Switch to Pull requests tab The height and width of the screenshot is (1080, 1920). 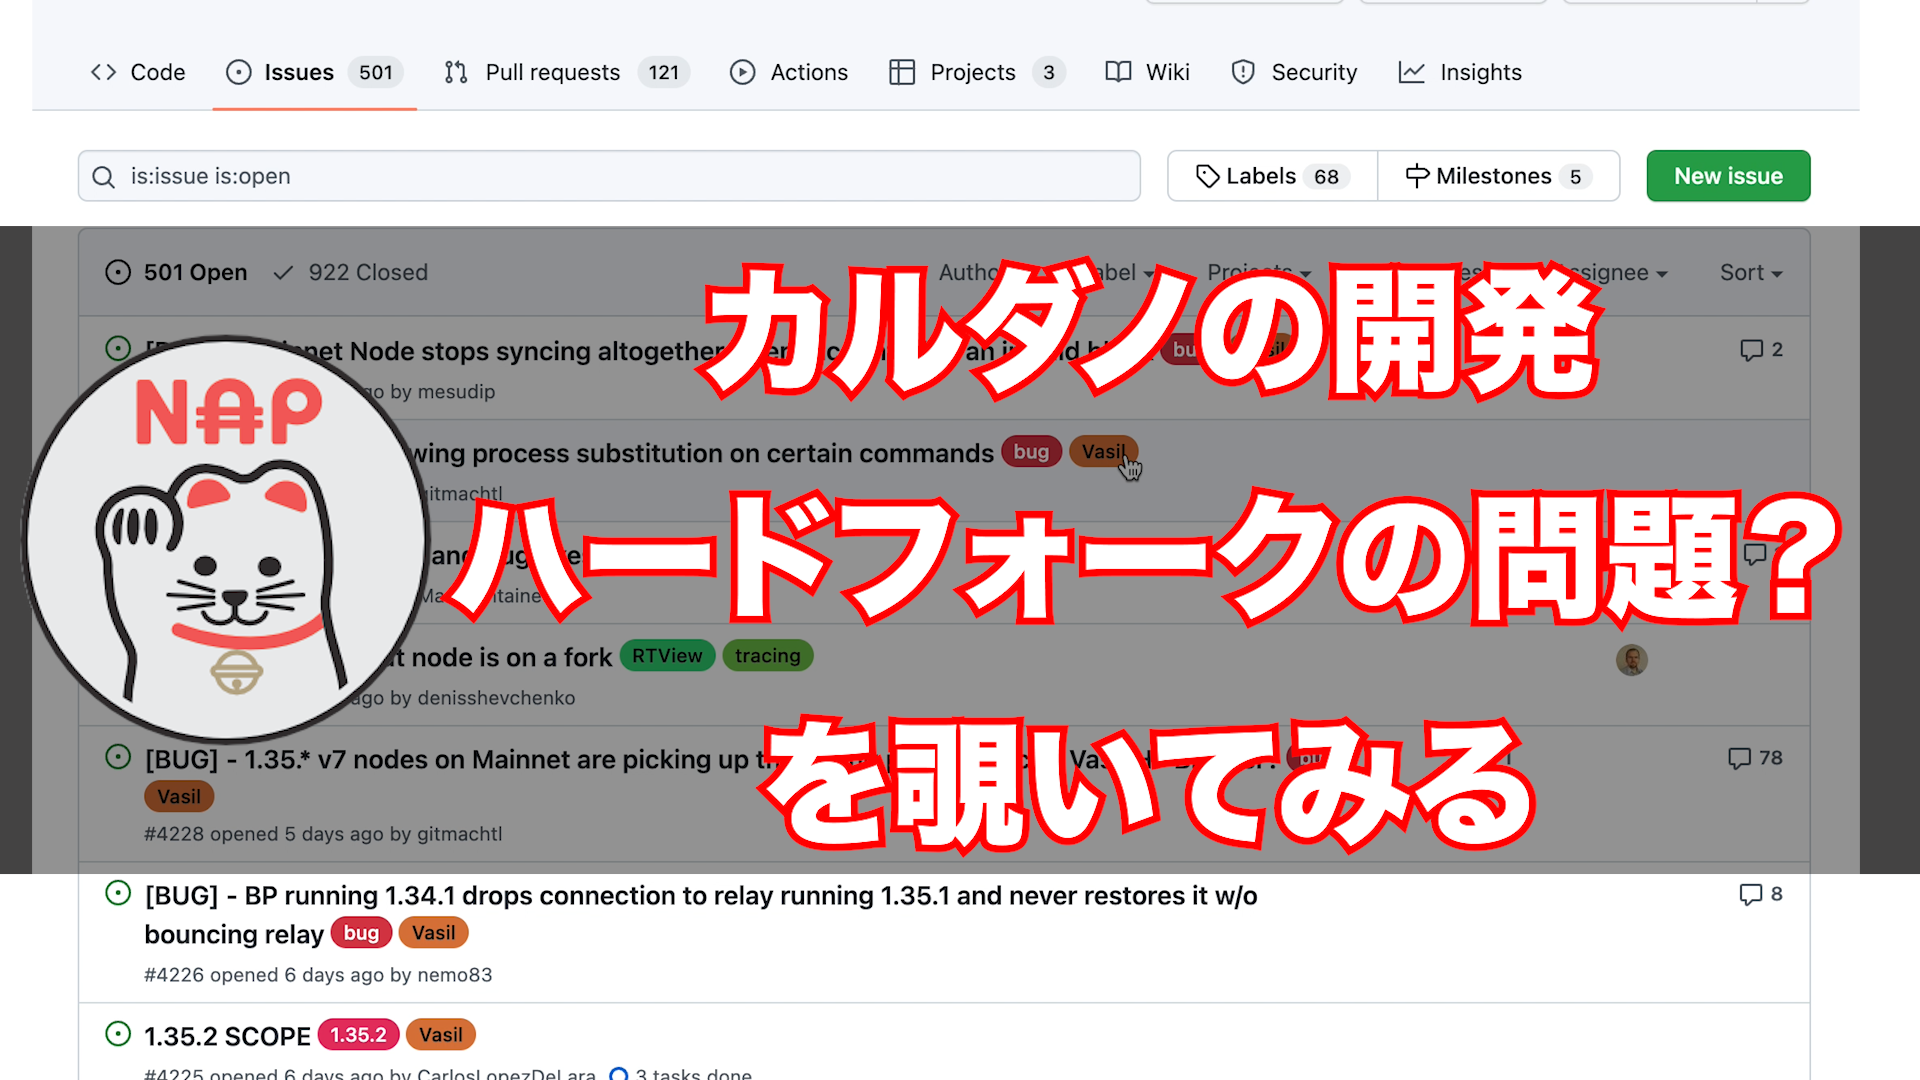point(552,72)
